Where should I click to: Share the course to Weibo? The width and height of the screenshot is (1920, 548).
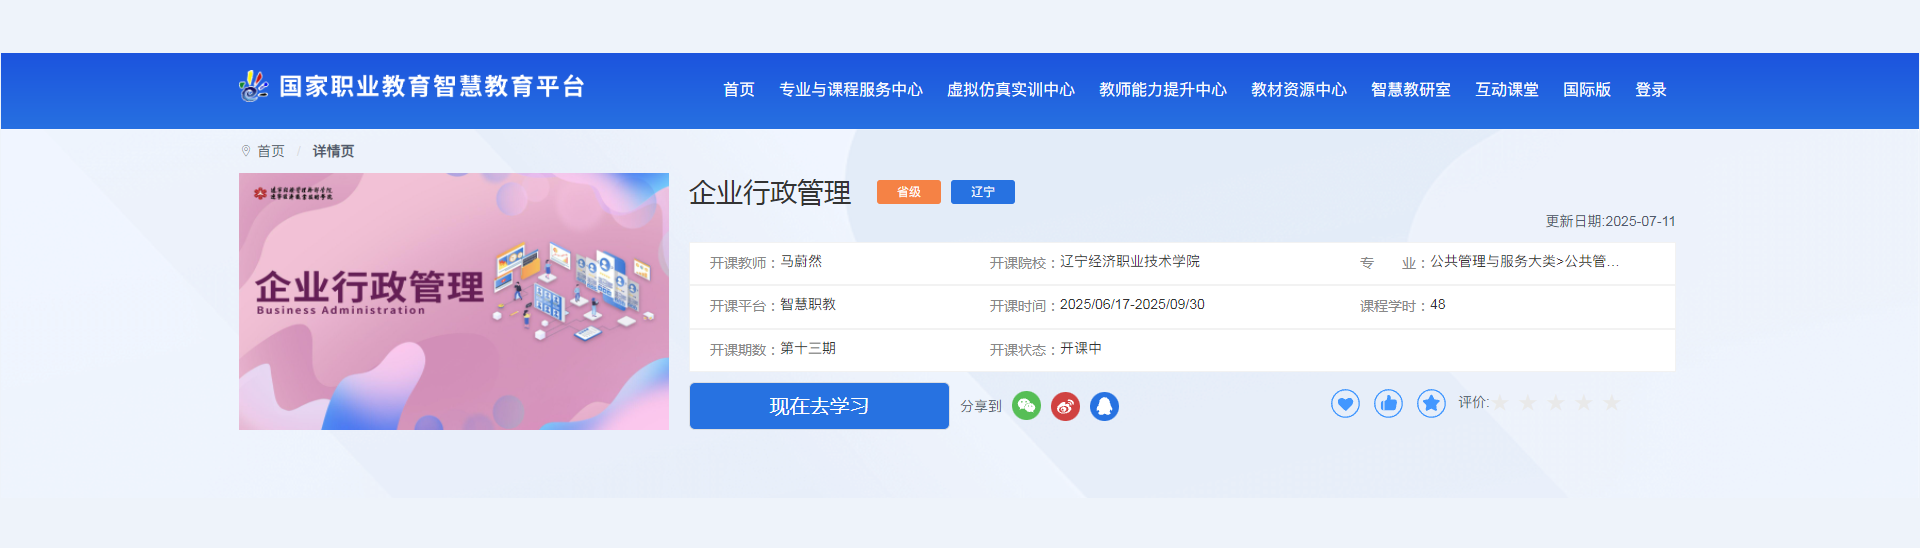1065,406
